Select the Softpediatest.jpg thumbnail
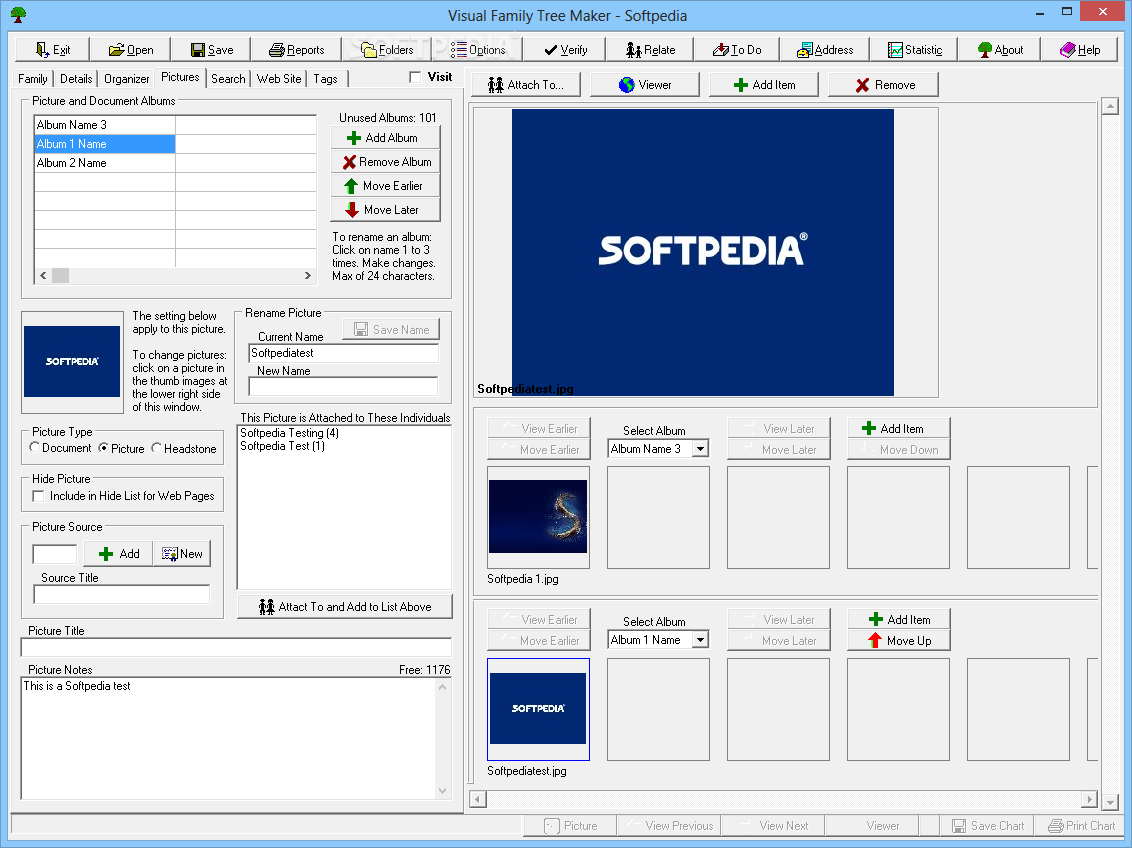This screenshot has width=1132, height=848. 539,709
